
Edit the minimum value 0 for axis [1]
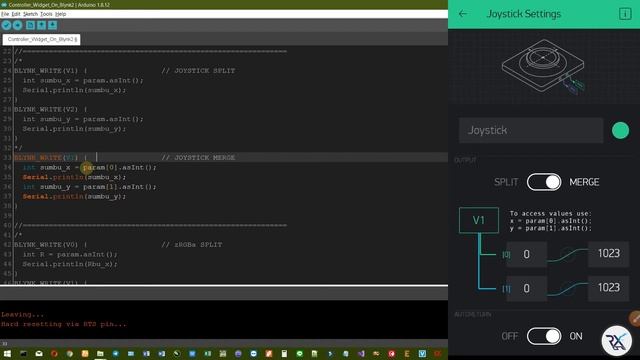tap(527, 289)
